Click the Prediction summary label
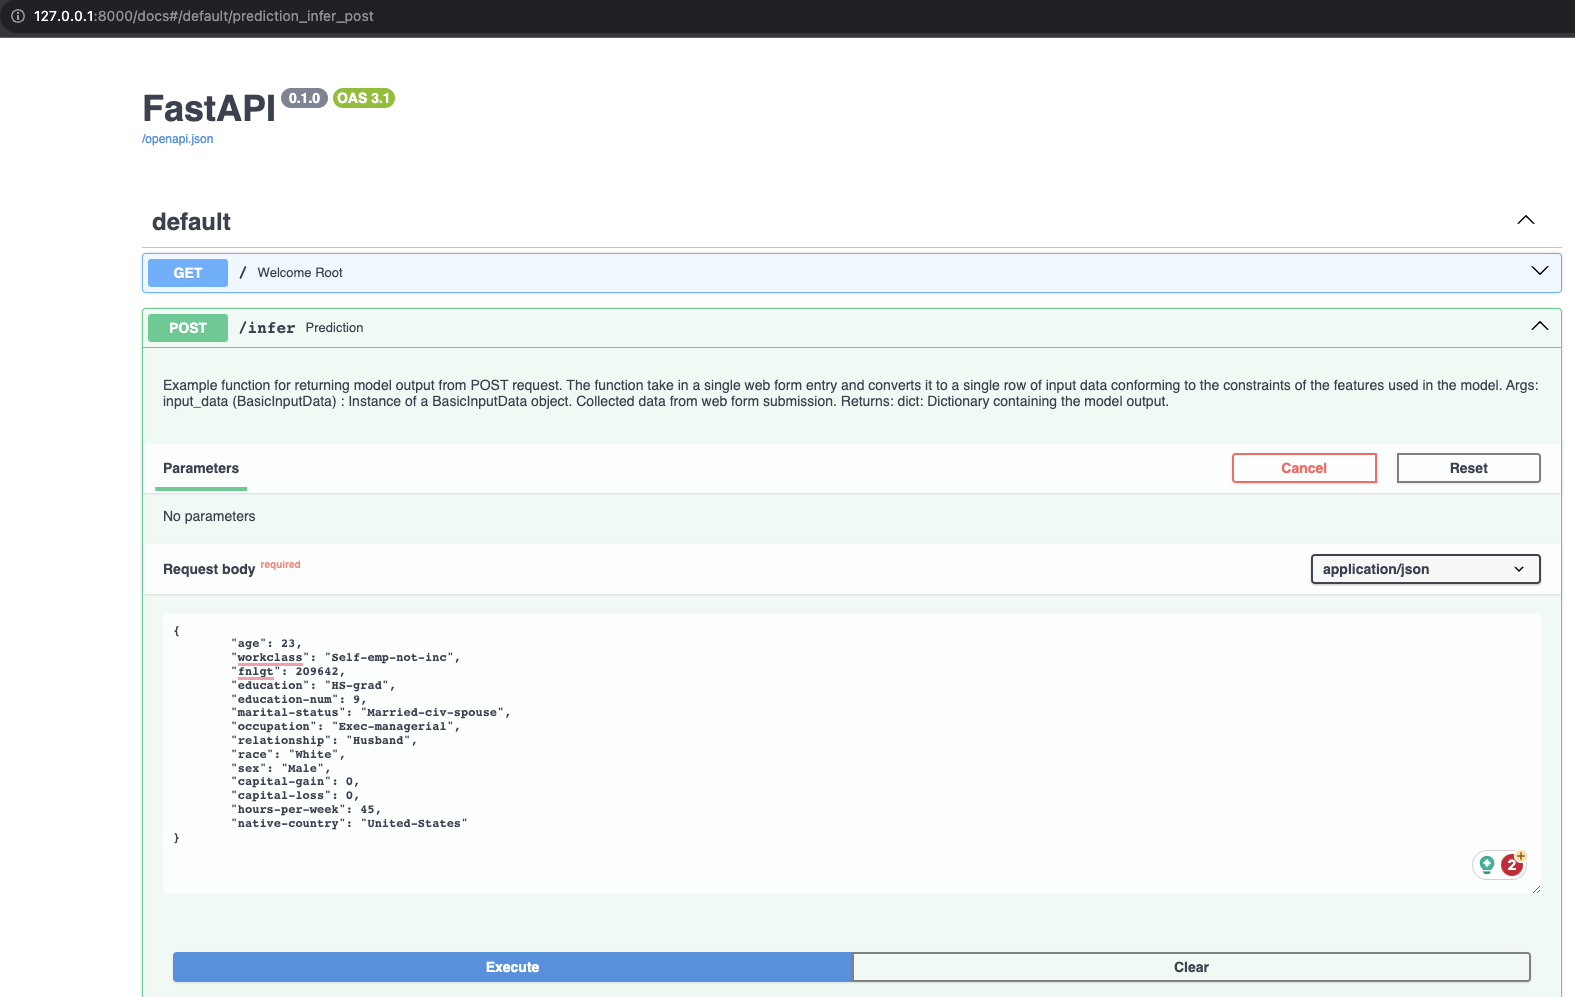 pos(334,328)
